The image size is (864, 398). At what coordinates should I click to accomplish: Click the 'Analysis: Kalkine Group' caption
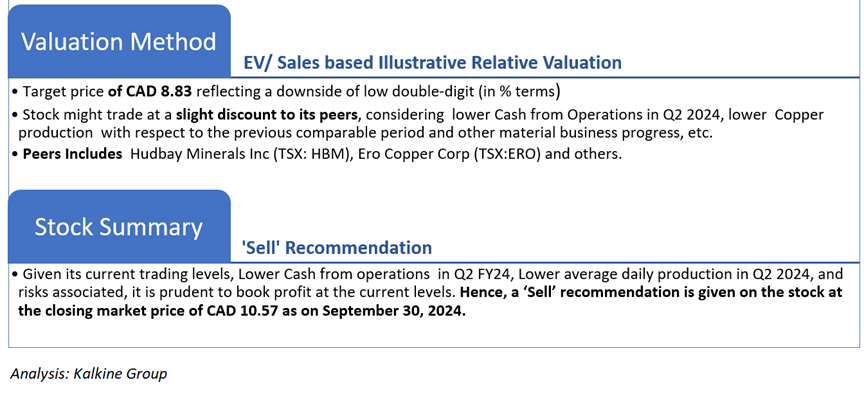89,373
